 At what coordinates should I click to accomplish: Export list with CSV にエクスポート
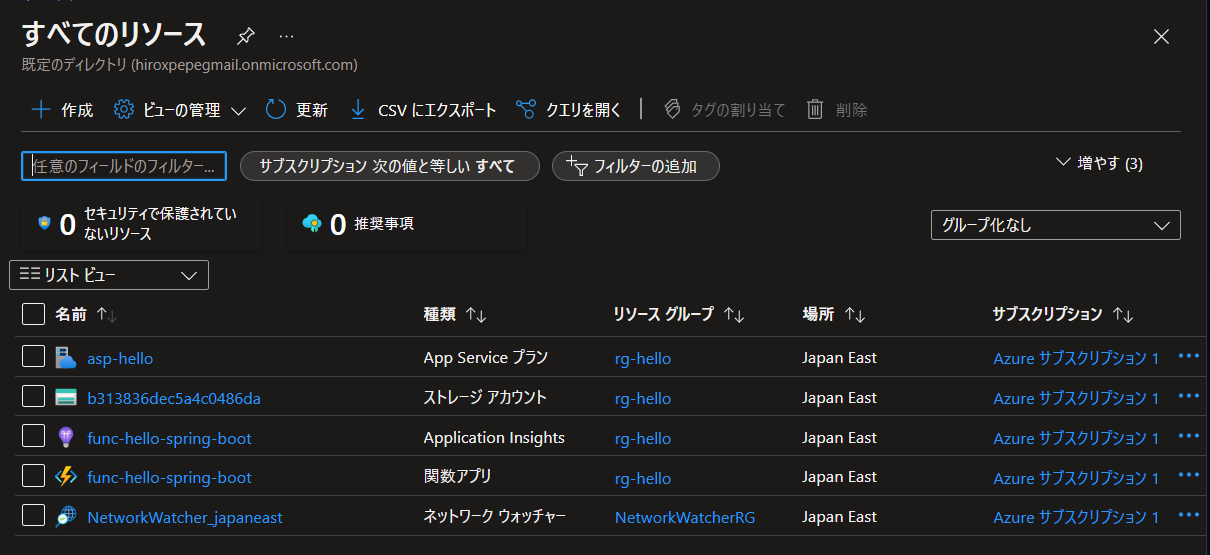click(423, 110)
